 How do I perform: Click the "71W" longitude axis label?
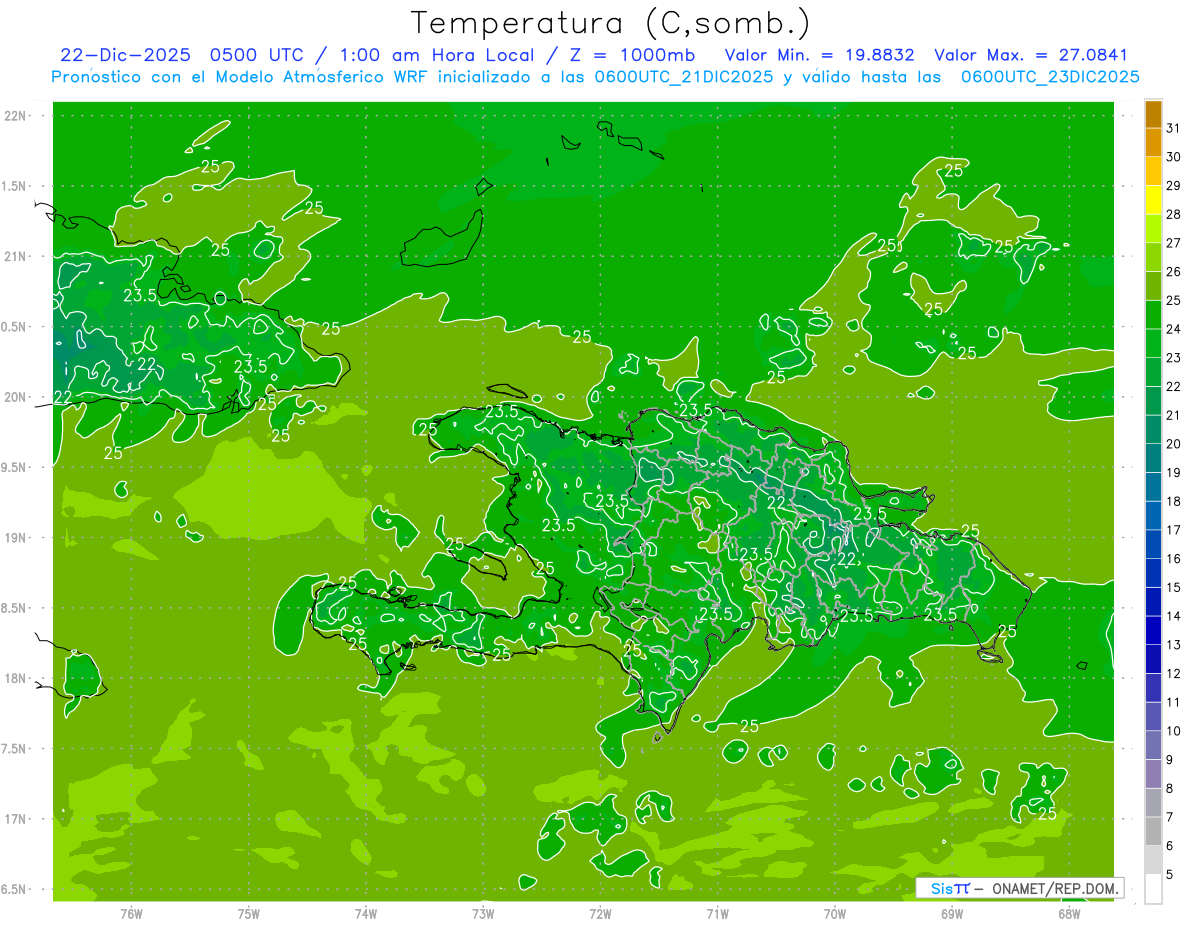click(717, 914)
